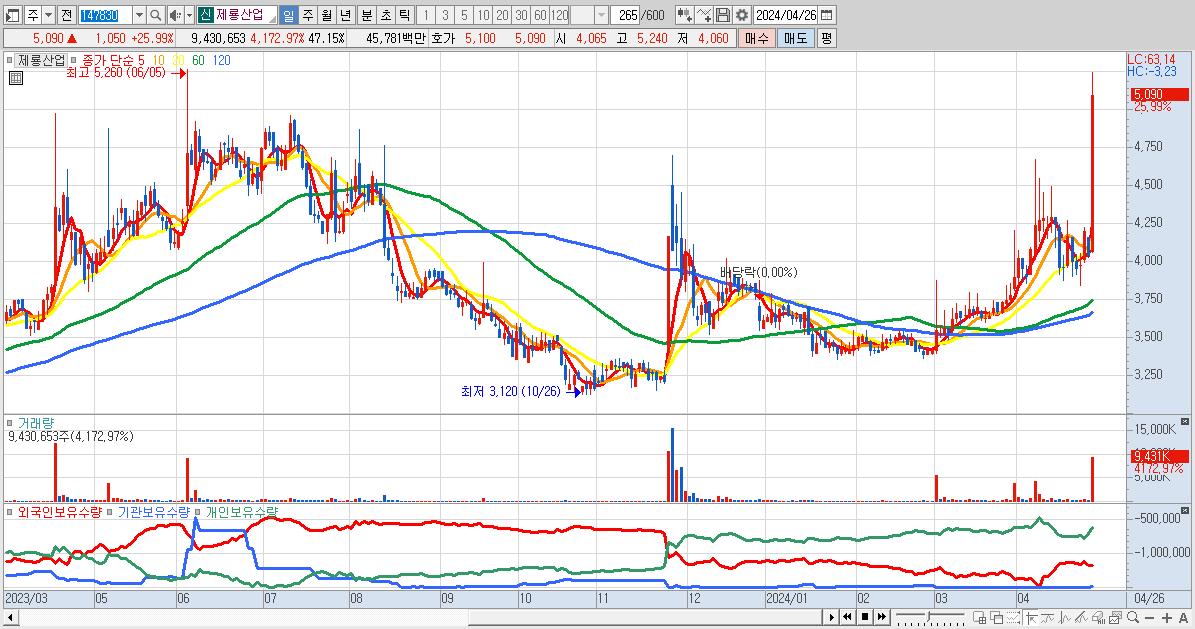1195x629 pixels.
Task: Select the 분 minute chart tab
Action: pos(367,14)
